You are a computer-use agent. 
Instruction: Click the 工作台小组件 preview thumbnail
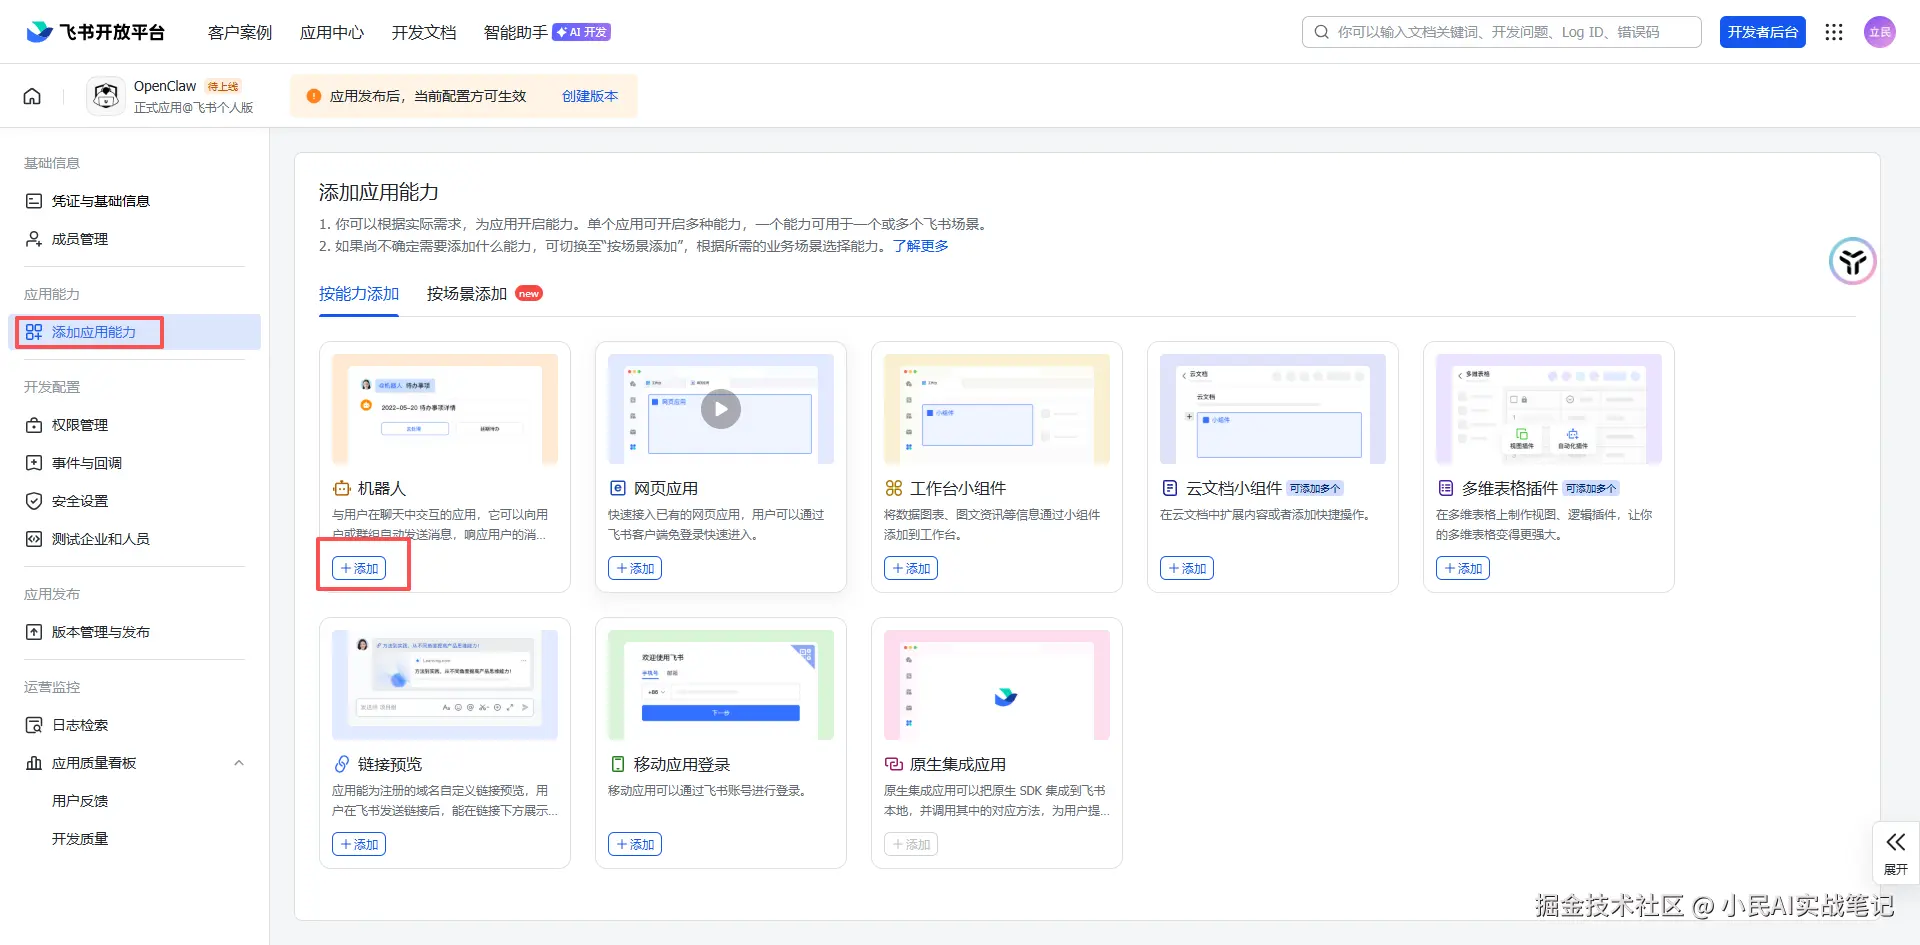(x=997, y=409)
